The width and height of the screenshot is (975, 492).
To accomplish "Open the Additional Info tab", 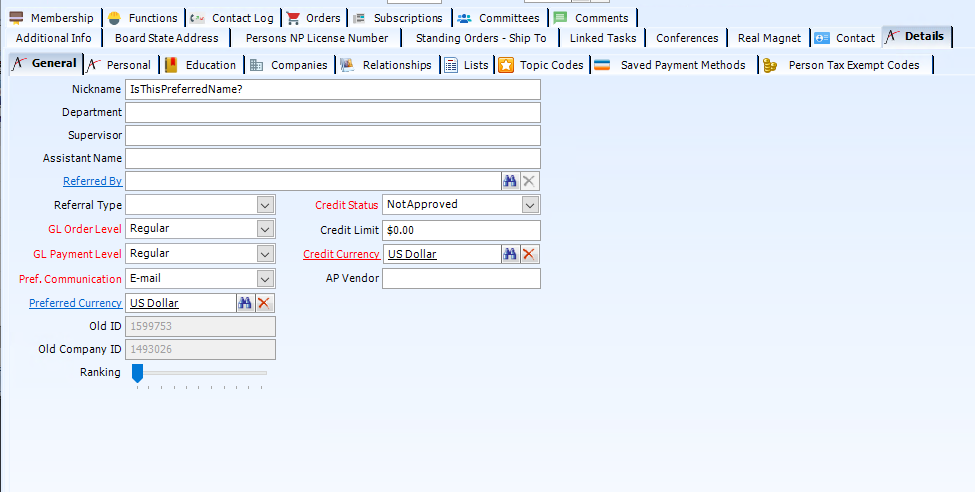I will 53,38.
